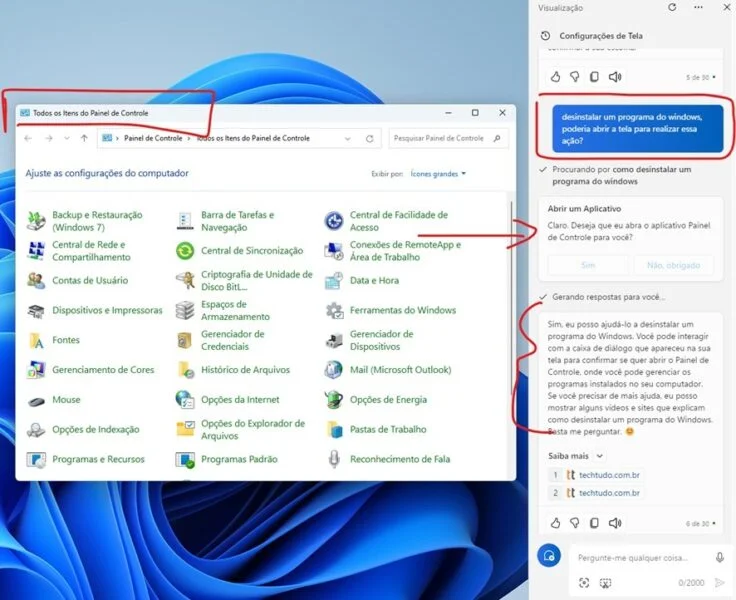Open Opções da Internet
The image size is (736, 600).
click(x=227, y=400)
